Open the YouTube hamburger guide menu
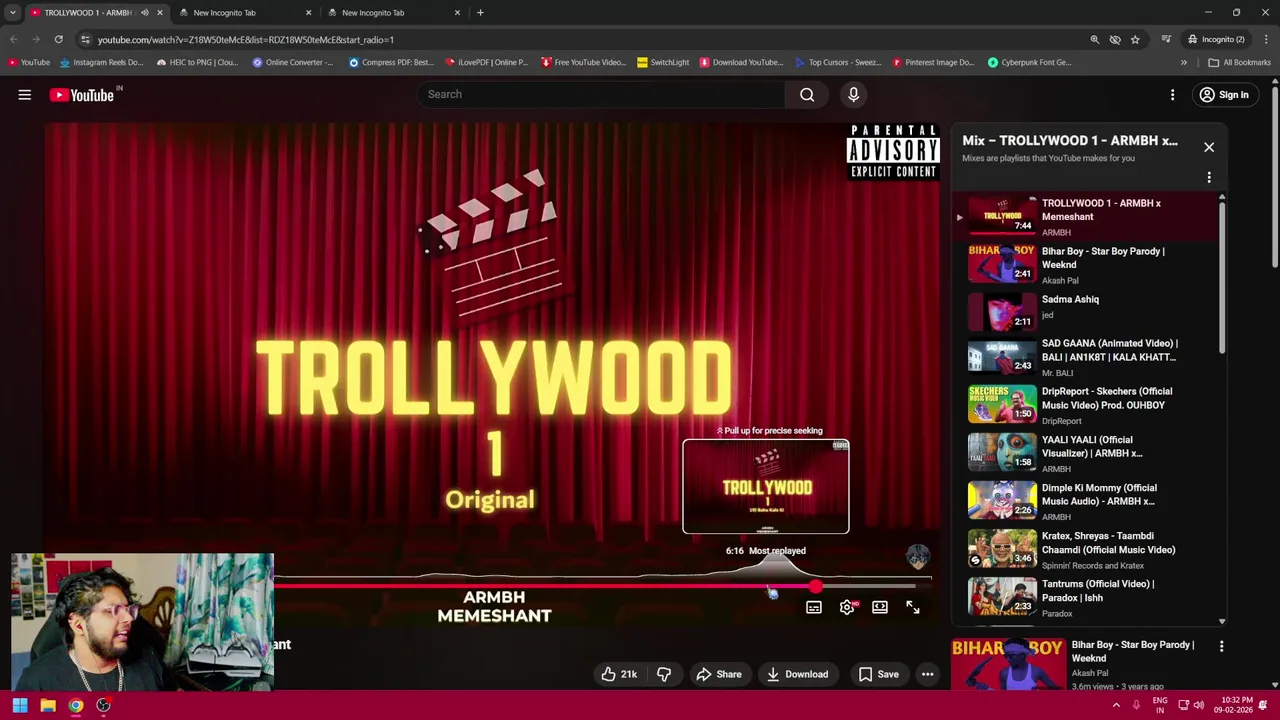Screen dimensions: 1280x720 [x=24, y=95]
